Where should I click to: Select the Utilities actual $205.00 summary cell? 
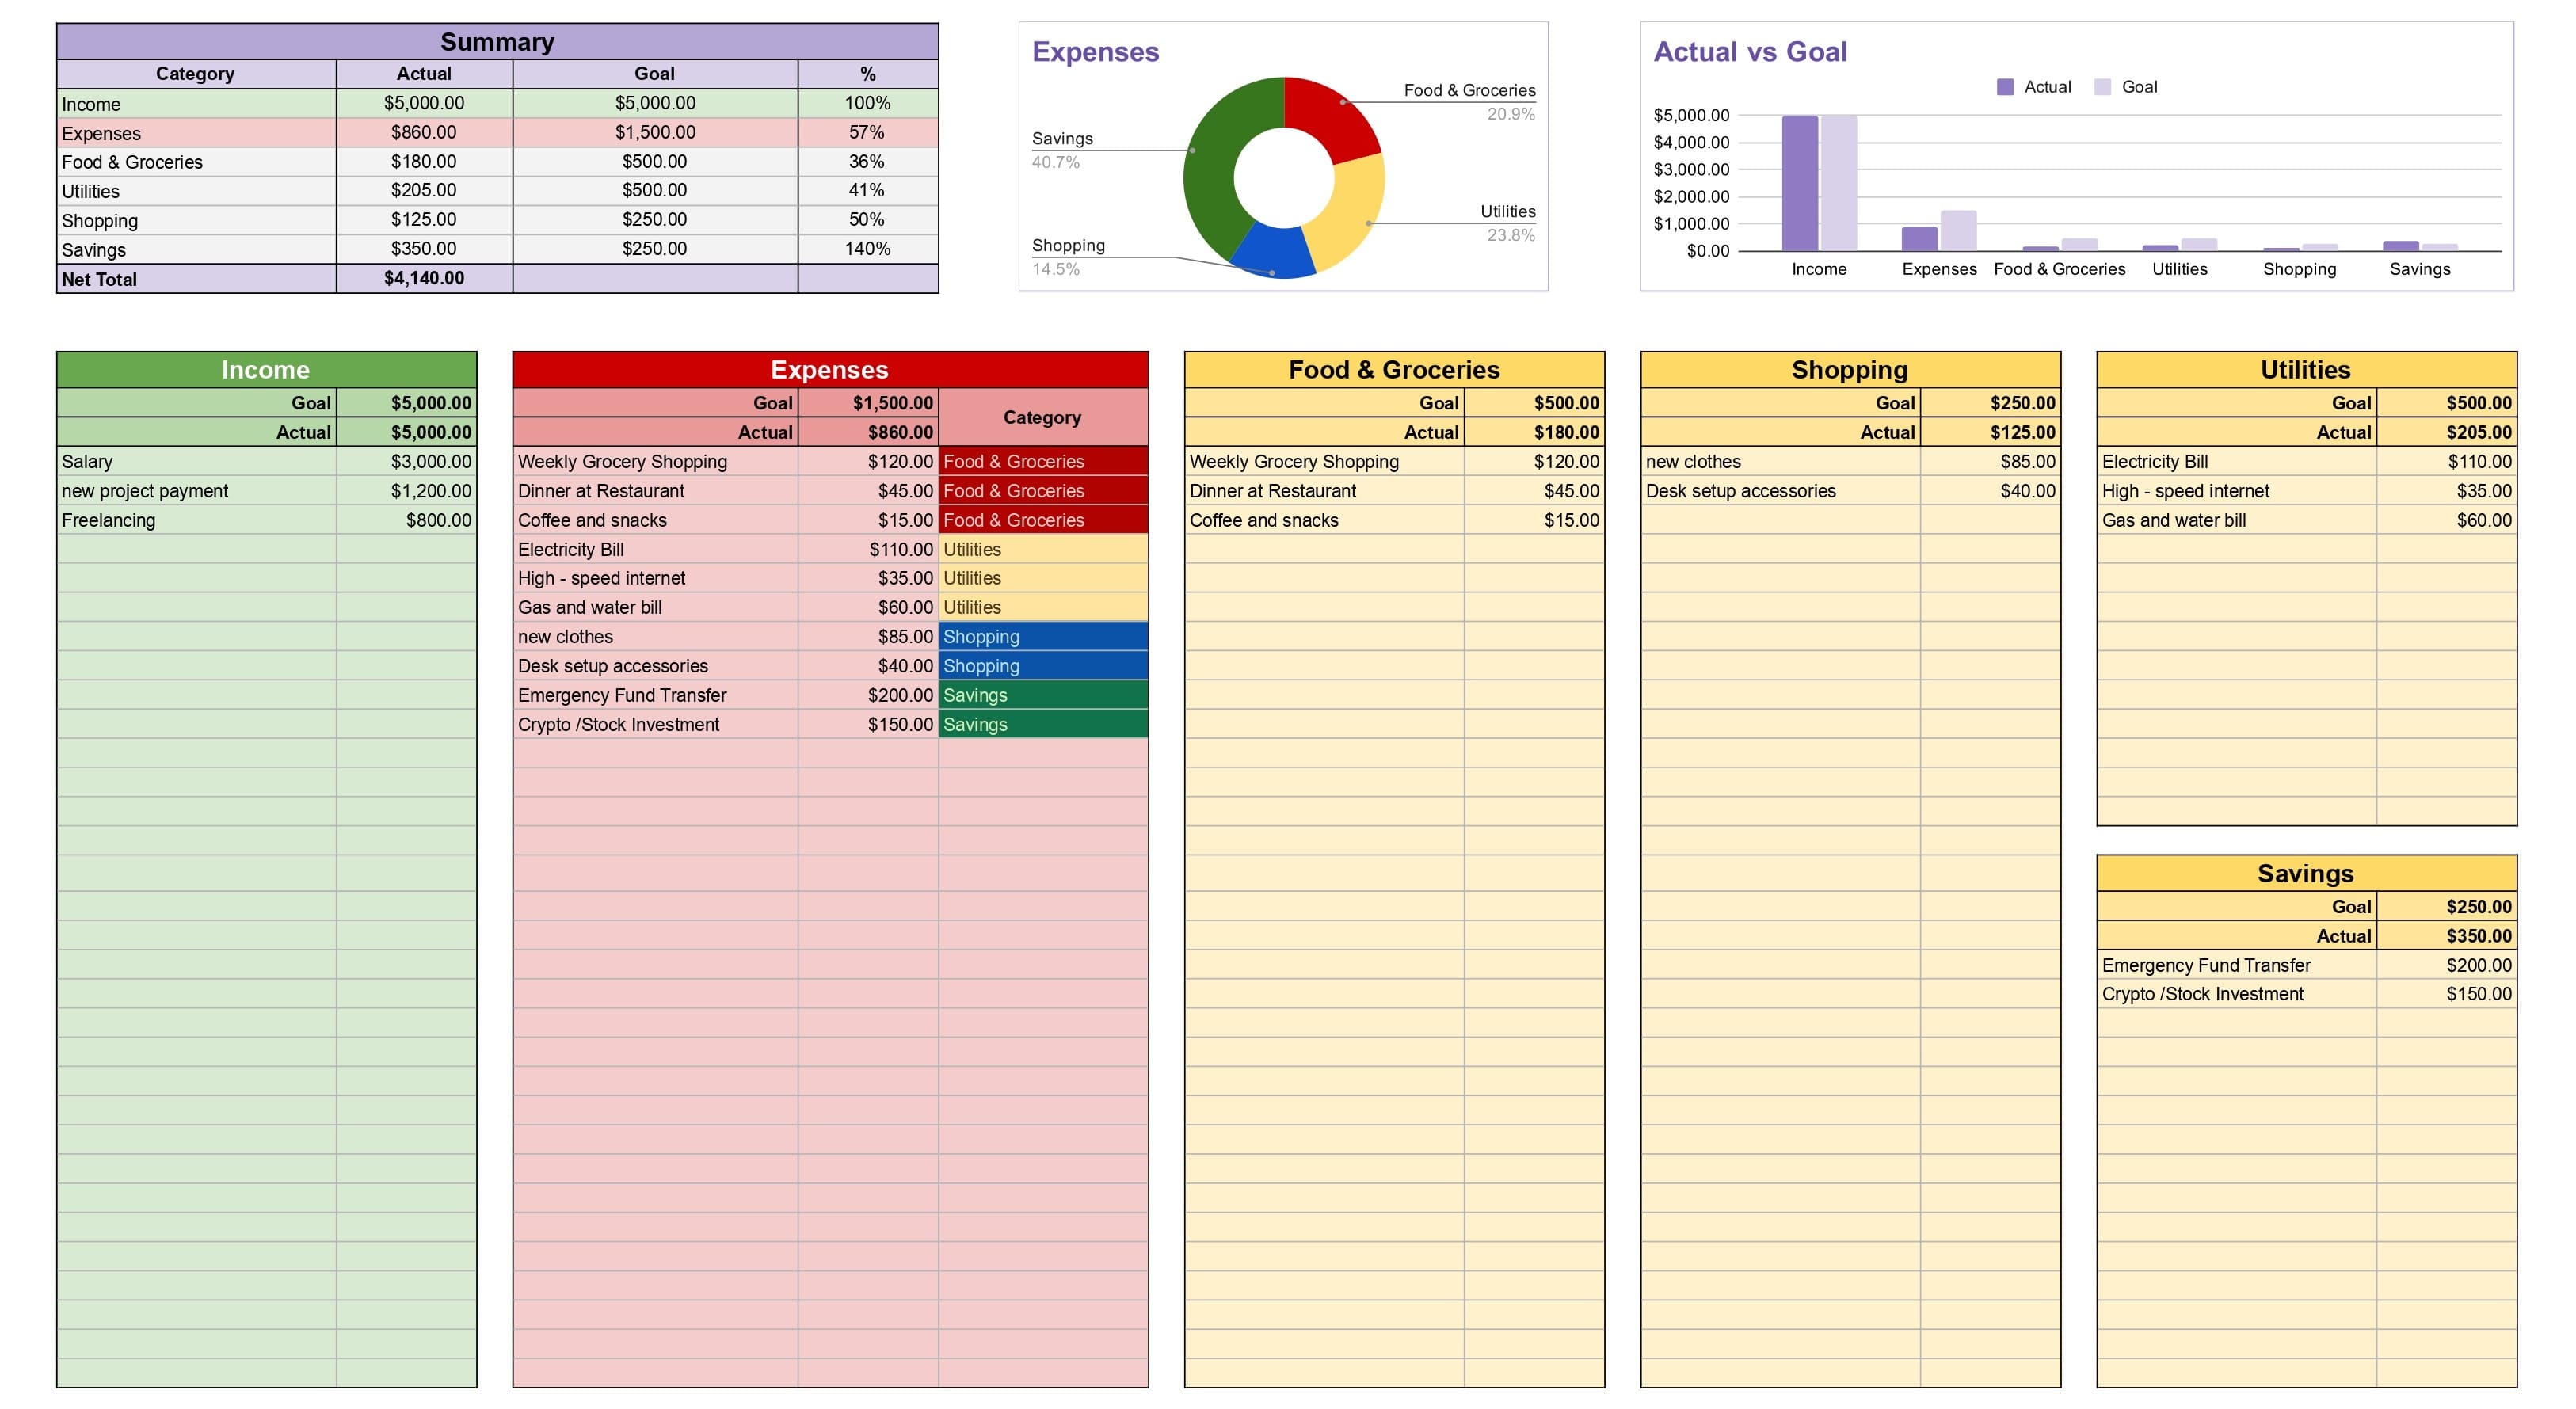[x=424, y=190]
